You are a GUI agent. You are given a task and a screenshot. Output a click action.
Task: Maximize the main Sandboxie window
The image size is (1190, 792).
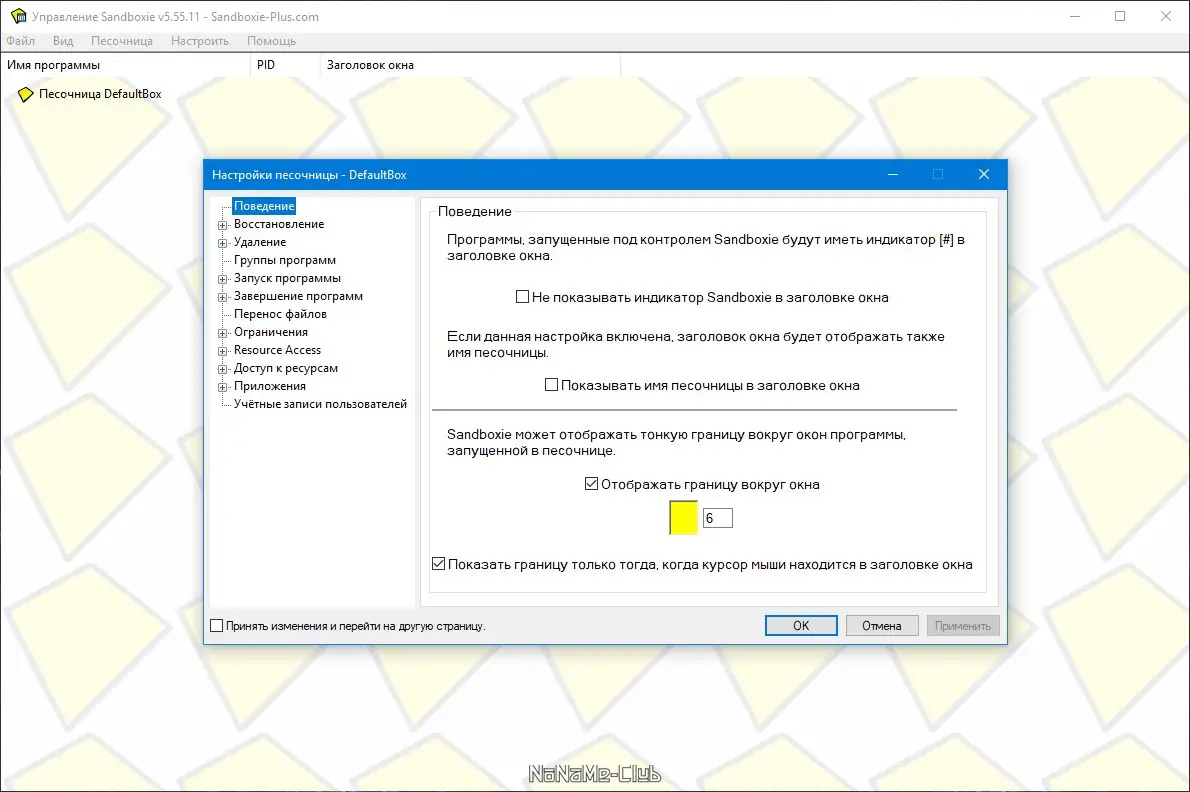coord(1120,16)
